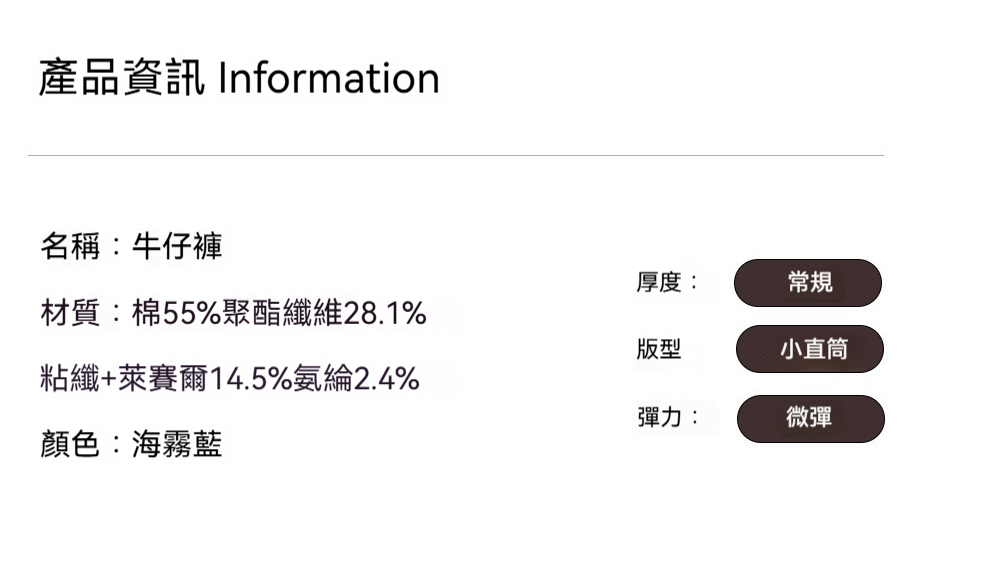Click the 顏色 field label
This screenshot has height=562, width=1000.
(70, 444)
